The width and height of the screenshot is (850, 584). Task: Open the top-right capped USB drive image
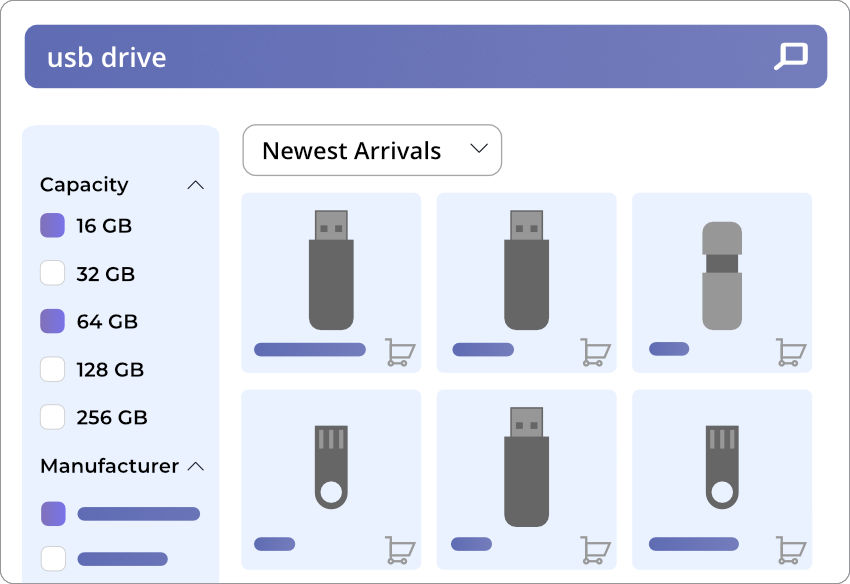(722, 275)
